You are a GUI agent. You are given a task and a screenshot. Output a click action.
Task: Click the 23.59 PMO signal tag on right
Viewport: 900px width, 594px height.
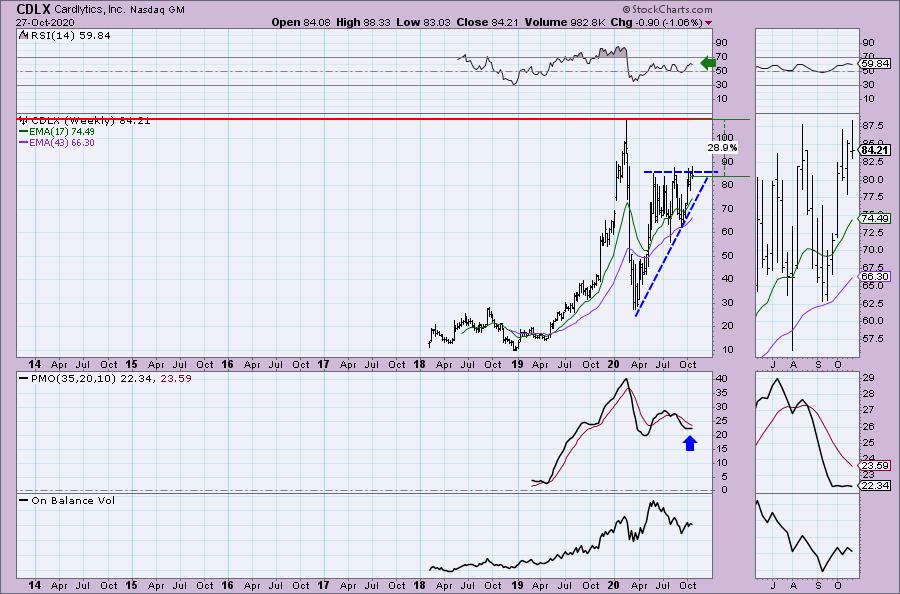tap(876, 465)
